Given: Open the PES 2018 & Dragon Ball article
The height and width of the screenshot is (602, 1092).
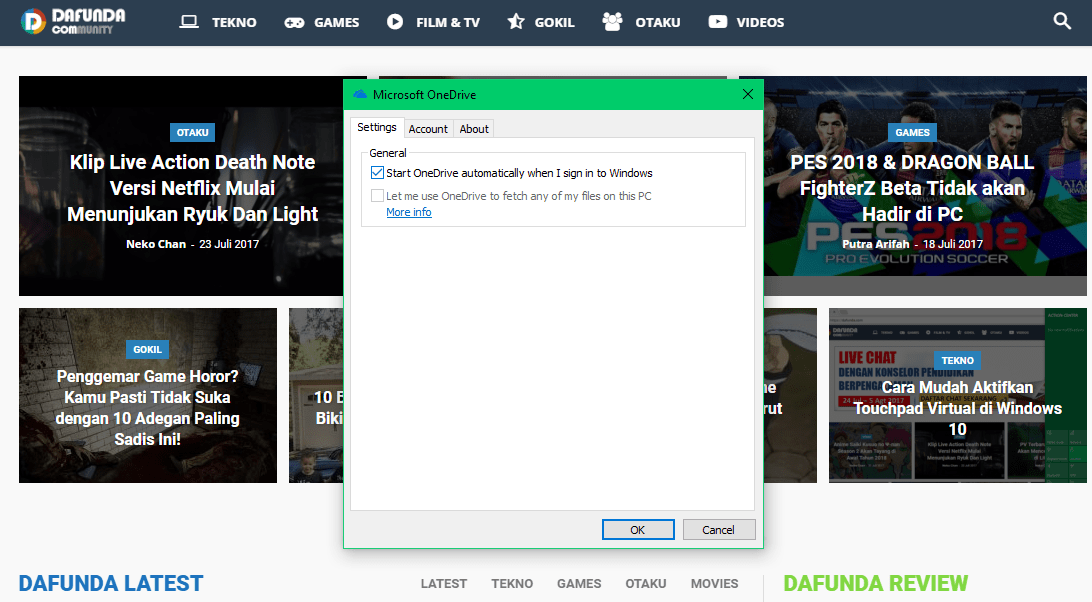Looking at the screenshot, I should (911, 188).
